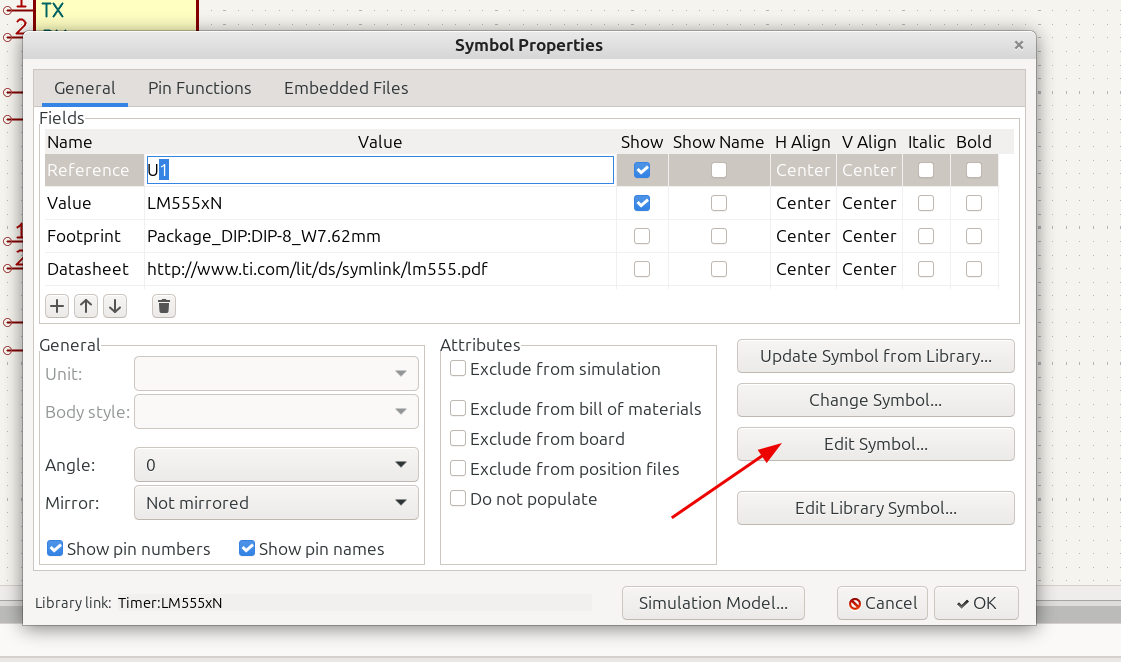Image resolution: width=1121 pixels, height=662 pixels.
Task: Toggle Show checkbox for Footprint field
Action: [642, 236]
